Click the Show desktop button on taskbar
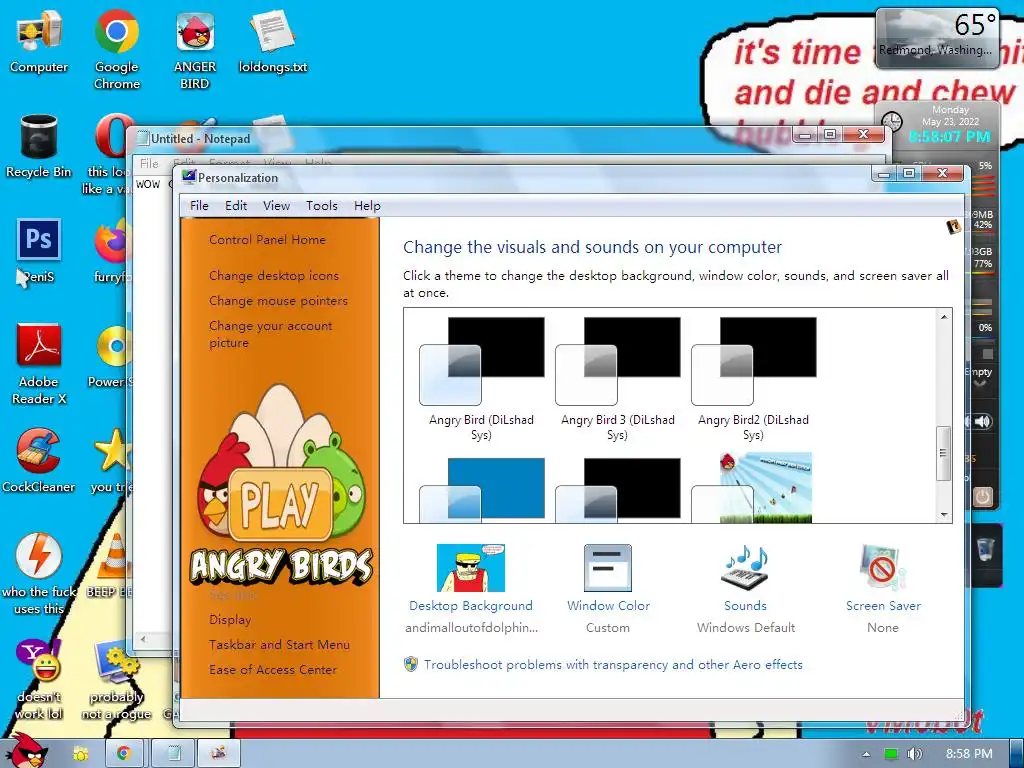Viewport: 1024px width, 768px height. (x=1016, y=753)
